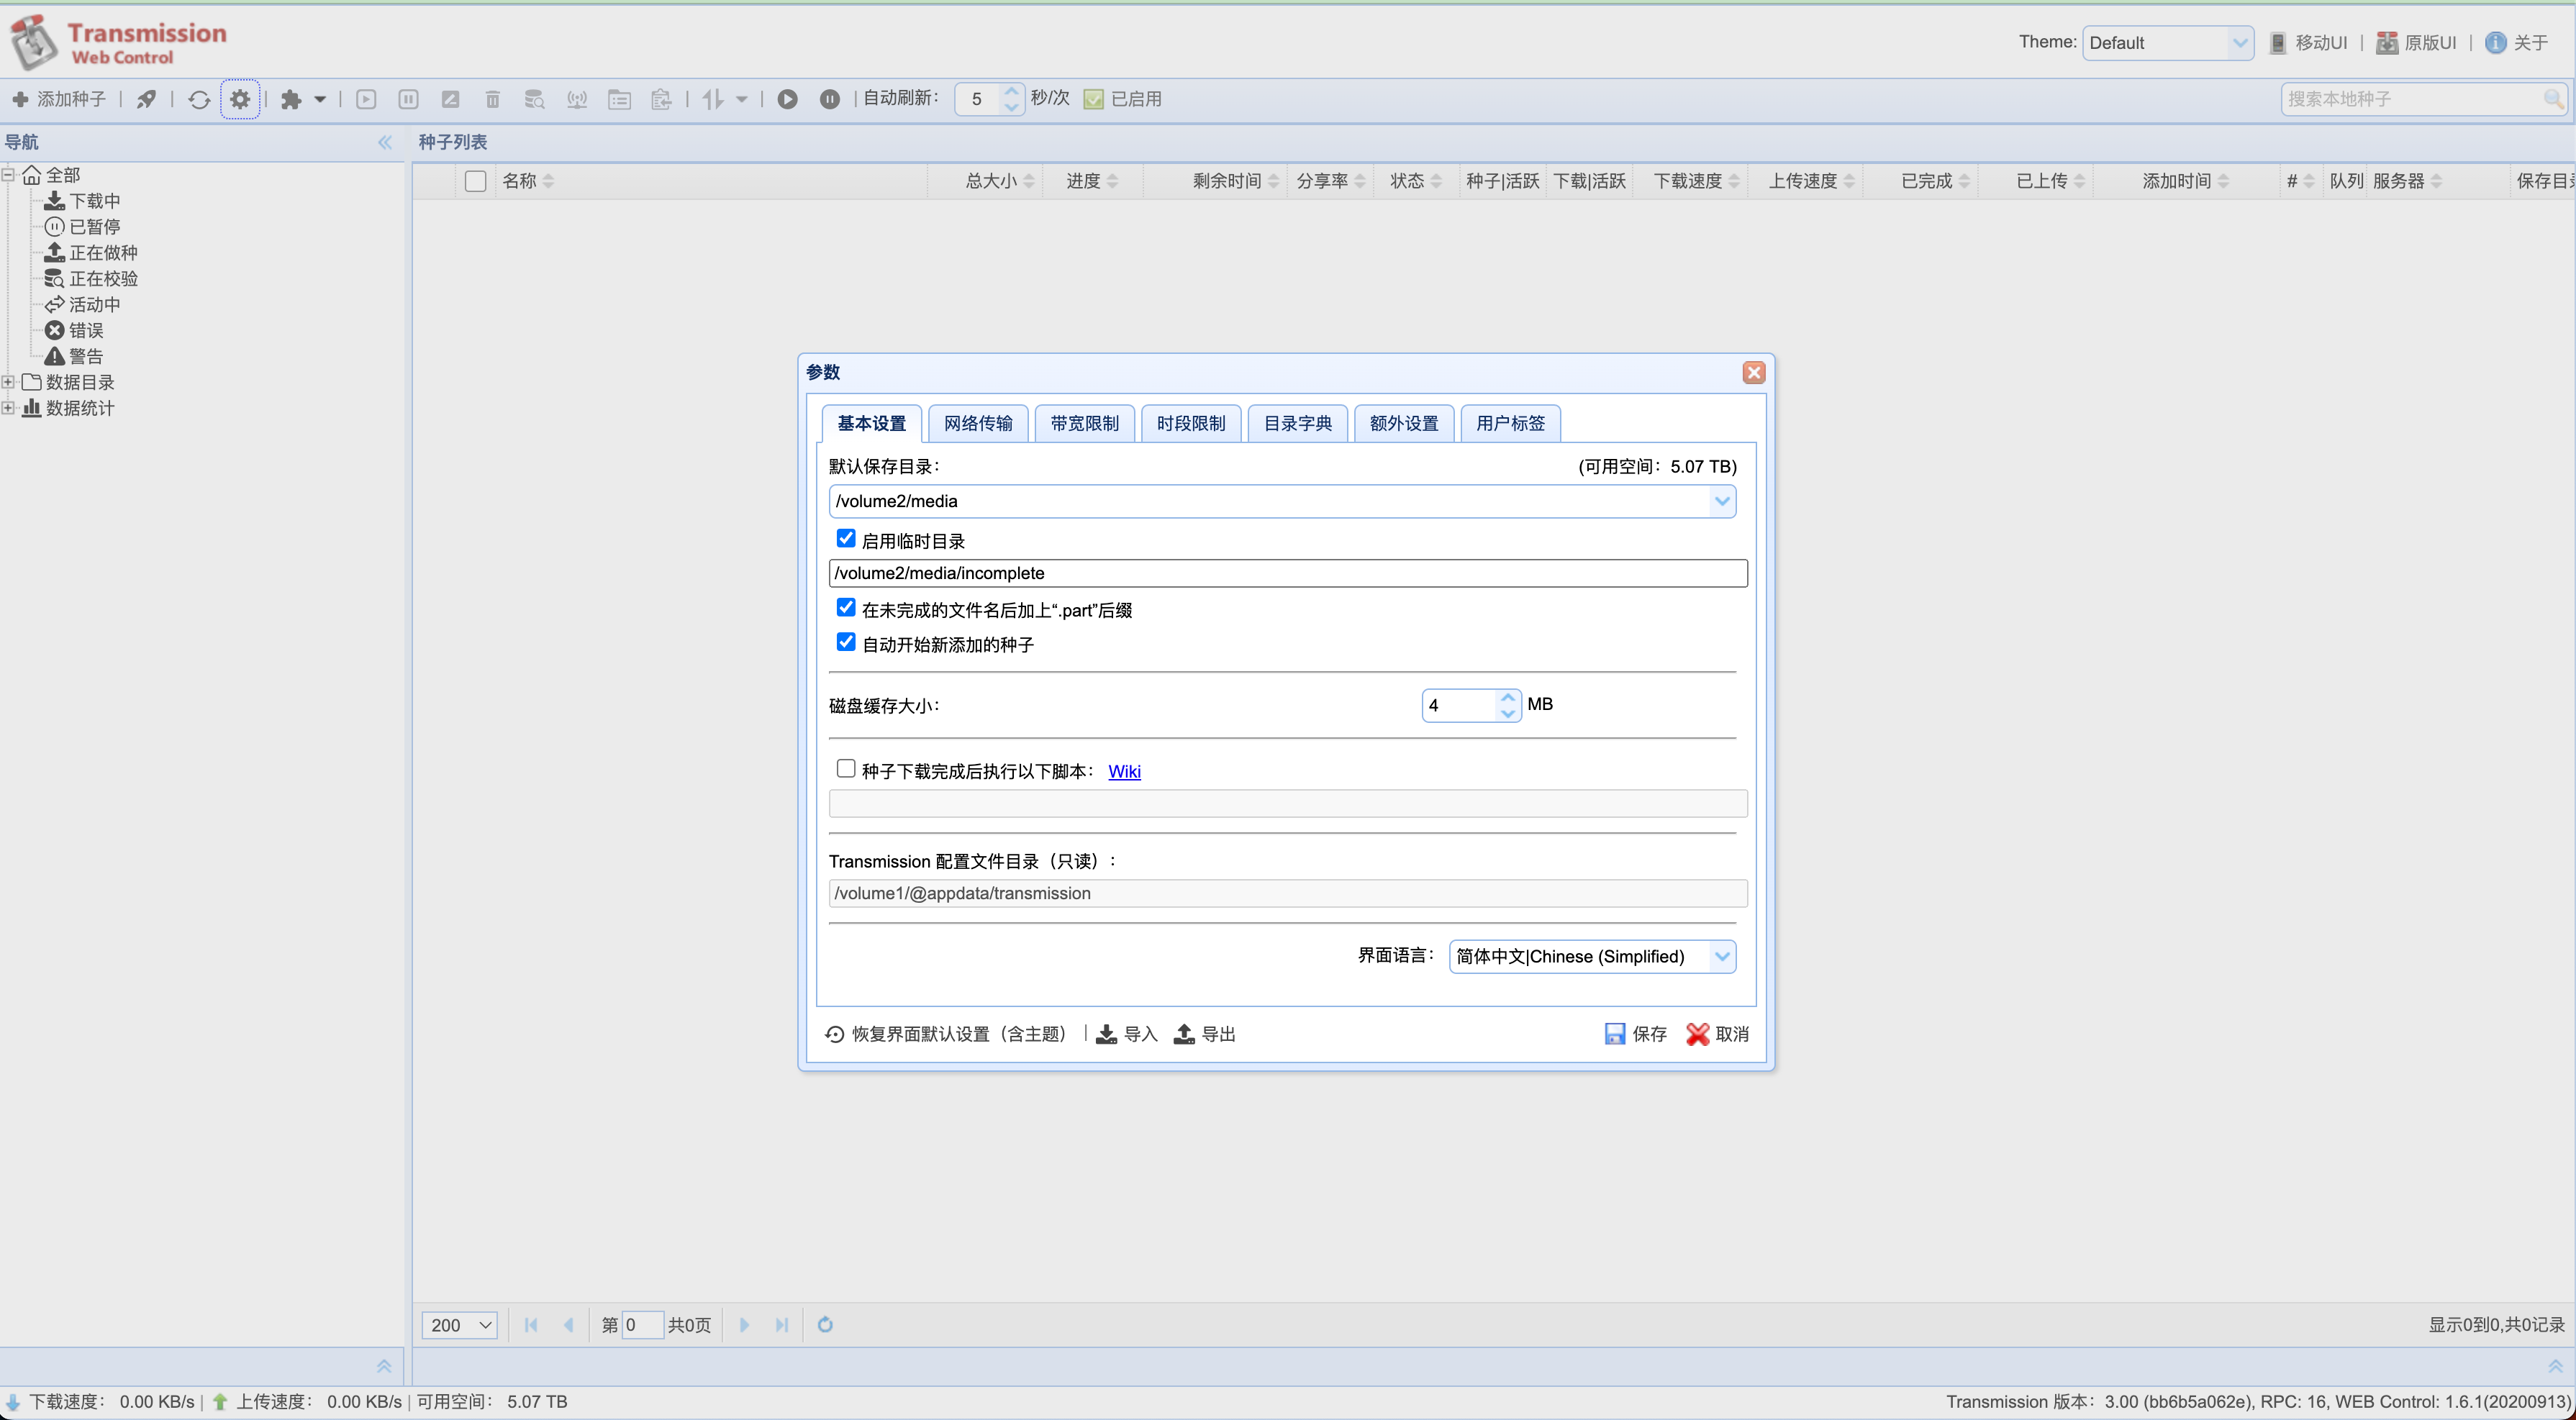Viewport: 2576px width, 1420px height.
Task: Open the 200 page size dropdown
Action: (459, 1325)
